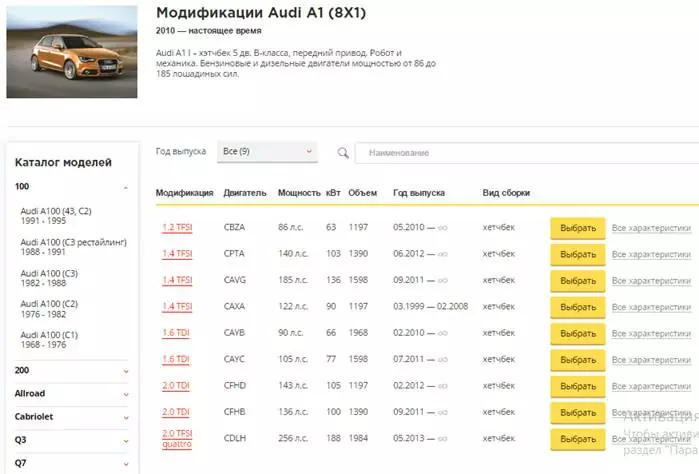Expand the Allroad model group
The height and width of the screenshot is (474, 699).
[x=71, y=394]
